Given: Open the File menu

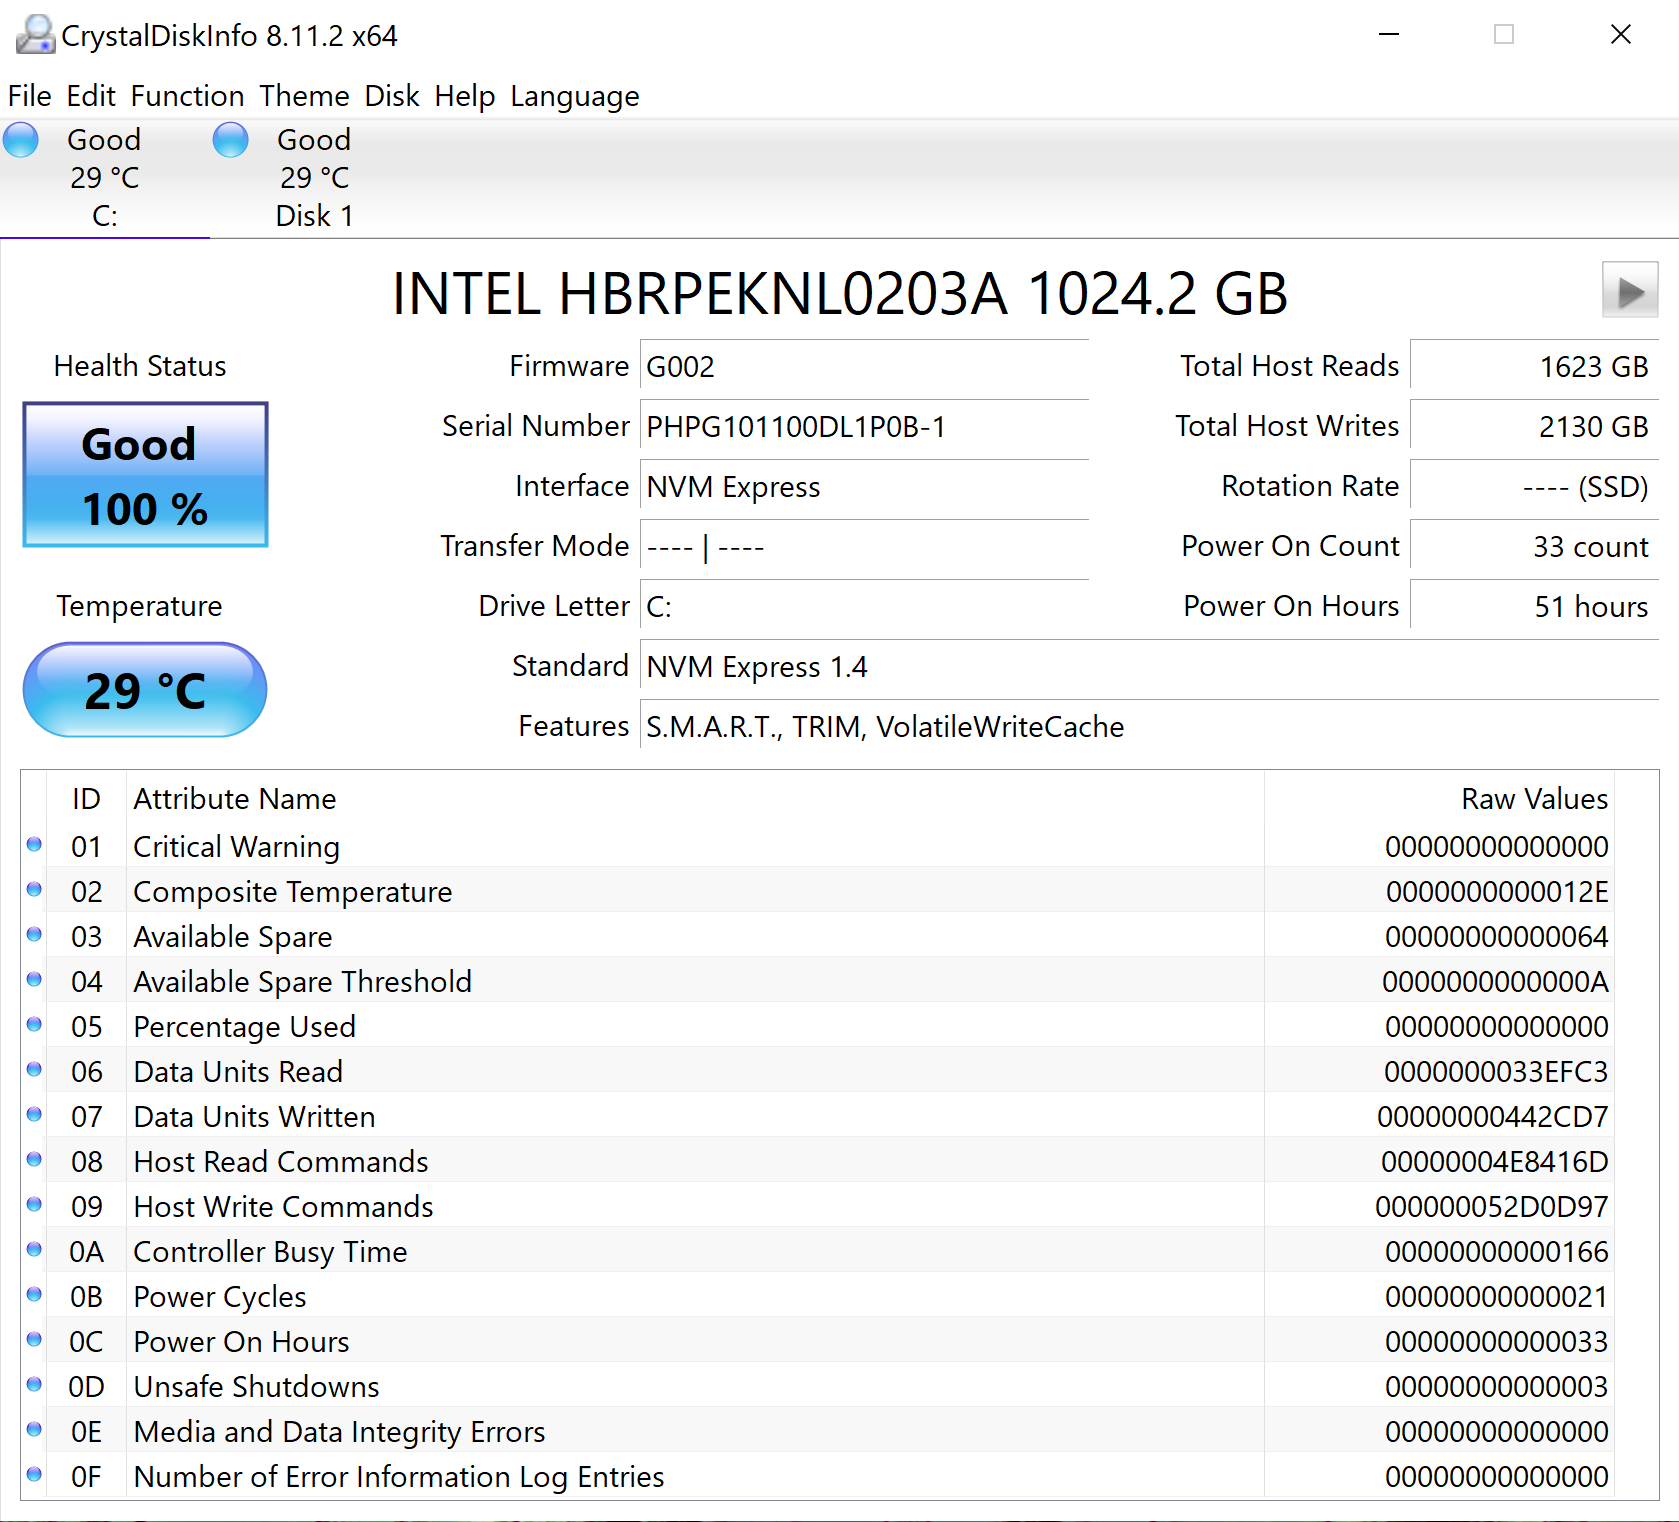Looking at the screenshot, I should pos(29,96).
